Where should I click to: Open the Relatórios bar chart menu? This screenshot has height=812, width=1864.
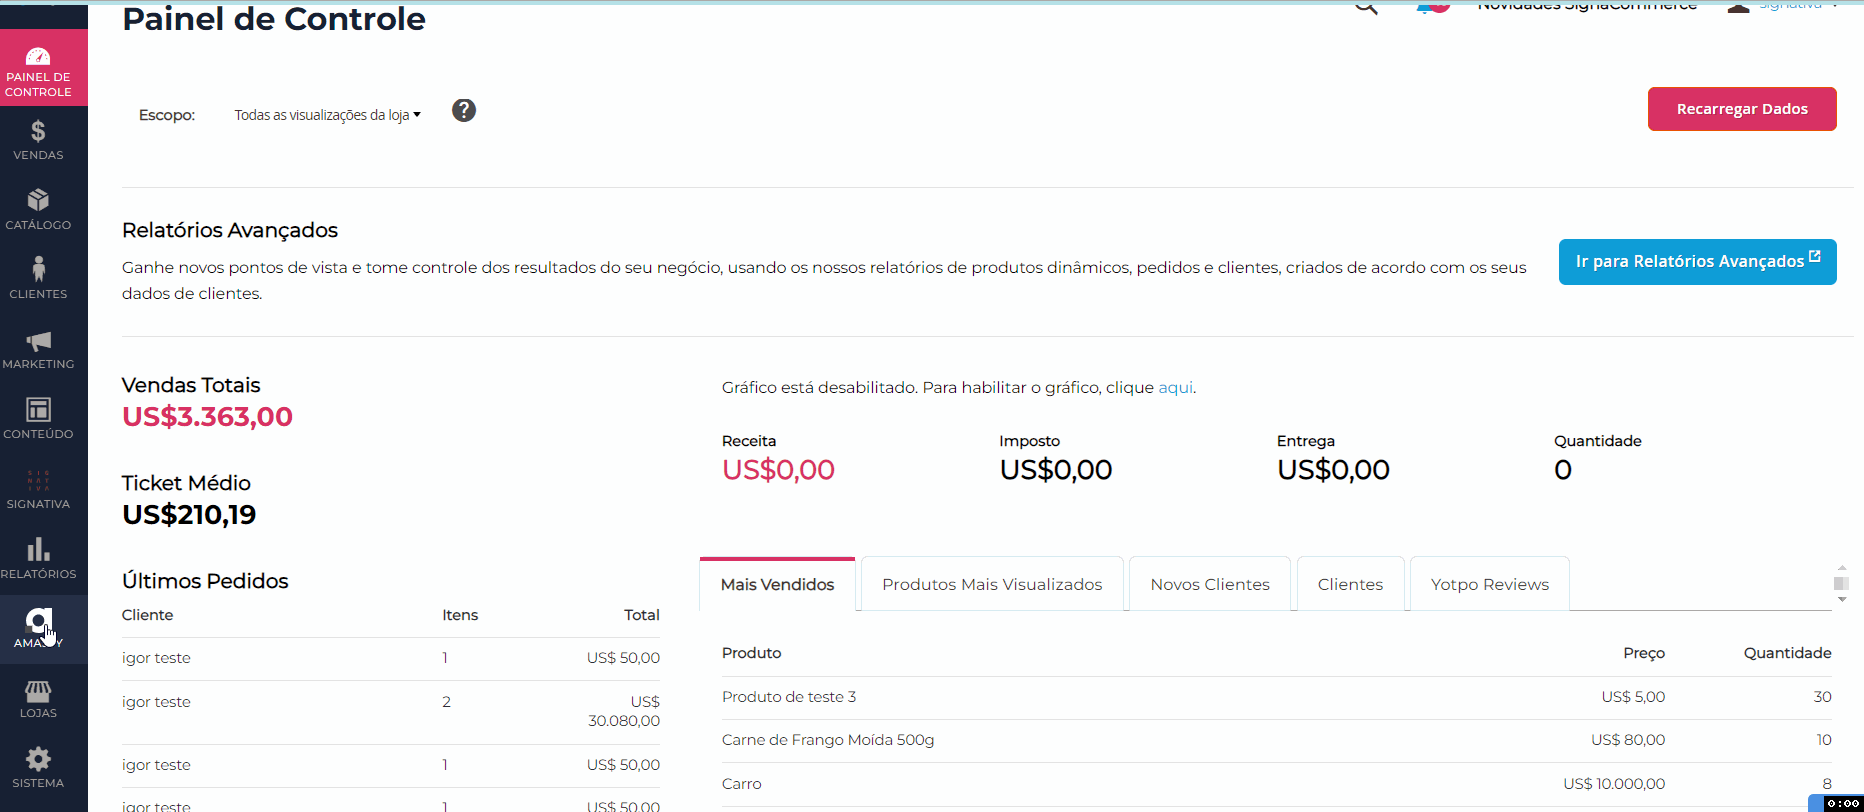tap(38, 558)
